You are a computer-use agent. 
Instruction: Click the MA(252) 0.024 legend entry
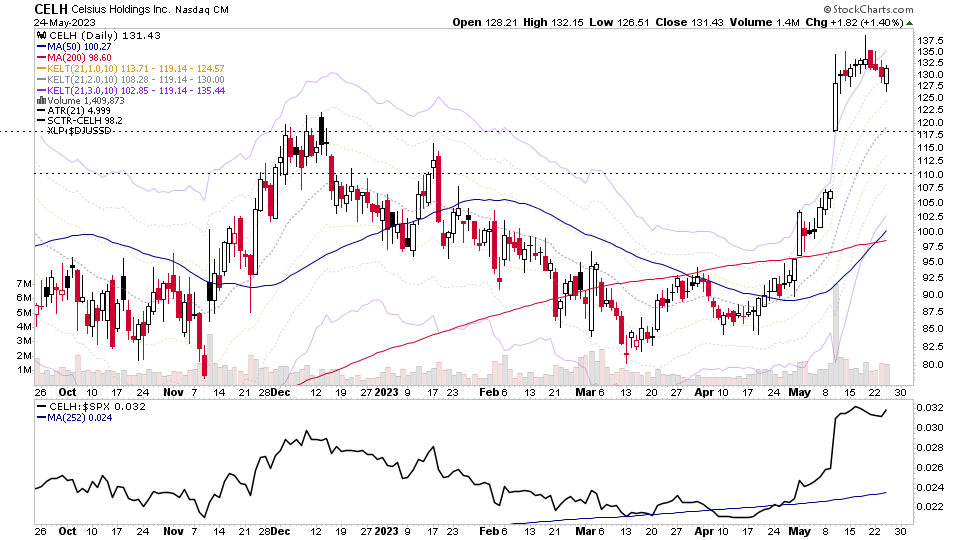[80, 418]
